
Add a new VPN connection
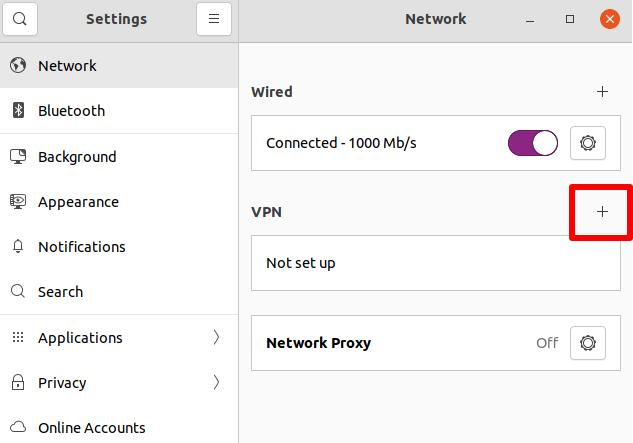(x=602, y=212)
